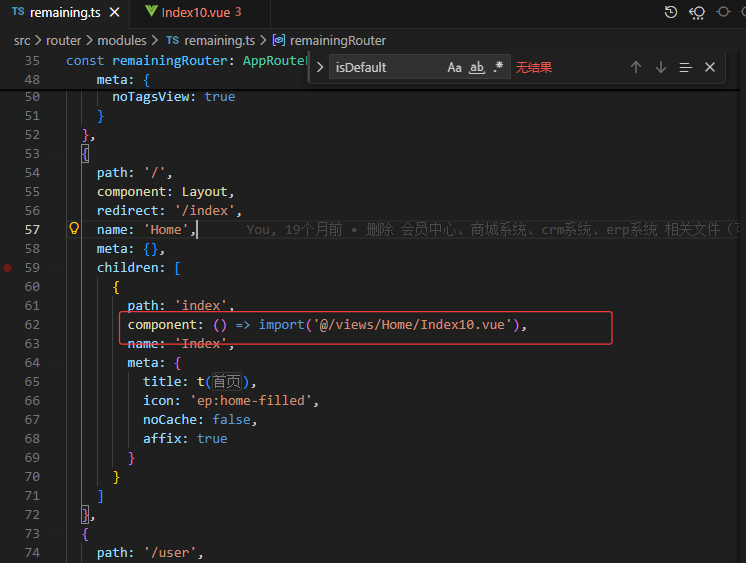Viewport: 746px width, 563px height.
Task: Click the lightbulb code action icon
Action: 73,229
